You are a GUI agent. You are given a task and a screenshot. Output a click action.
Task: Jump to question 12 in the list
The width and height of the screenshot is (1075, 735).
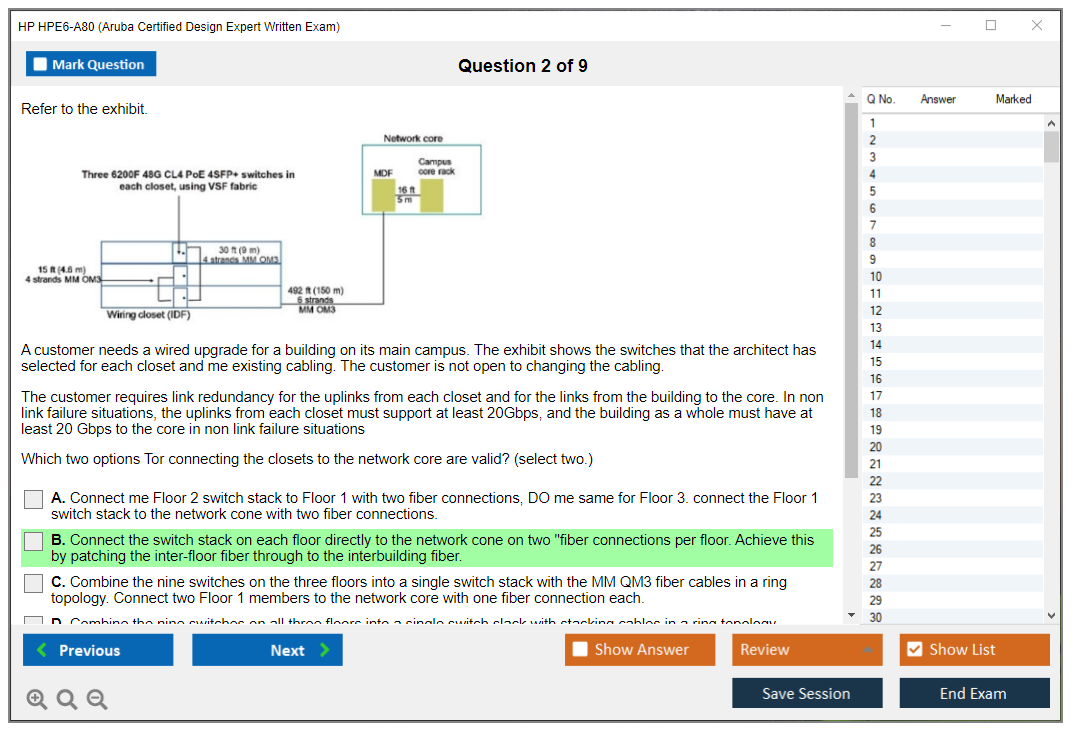pos(875,310)
